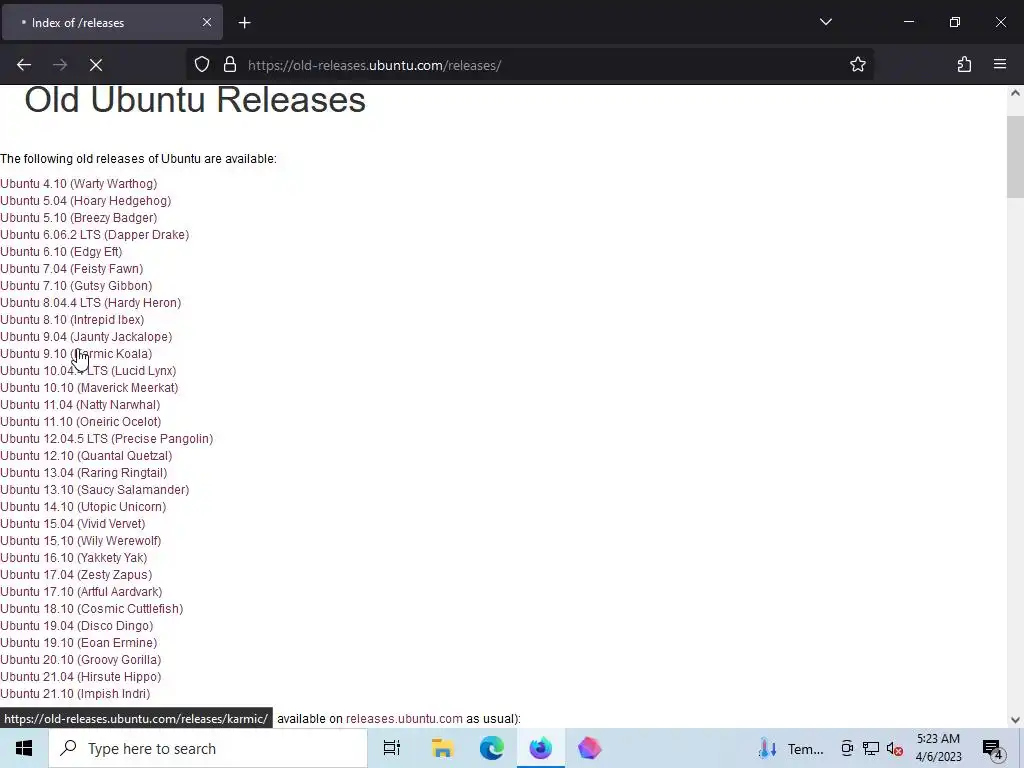Open Ubuntu 7.04 (Feisty Fawn) link
This screenshot has width=1024, height=768.
pos(72,268)
